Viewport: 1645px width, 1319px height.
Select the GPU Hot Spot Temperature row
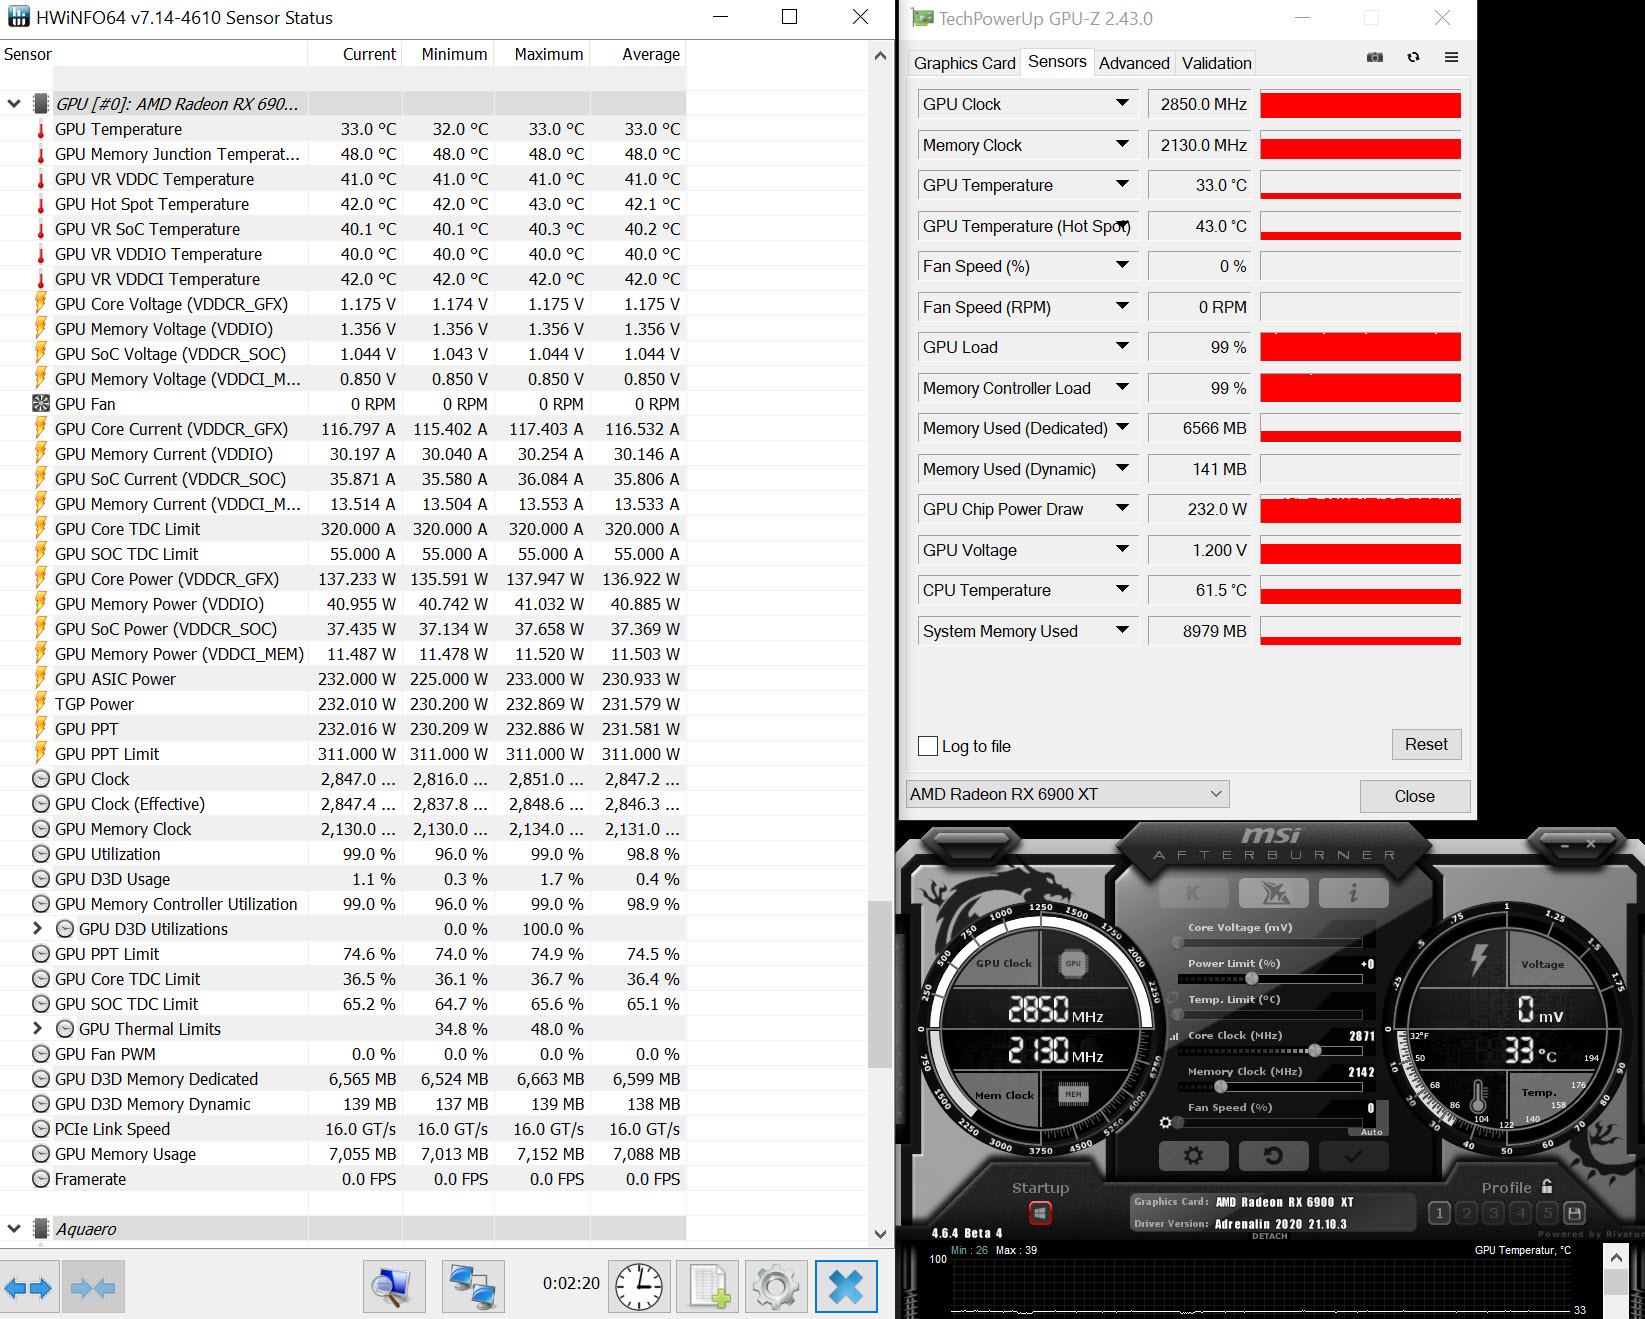343,204
